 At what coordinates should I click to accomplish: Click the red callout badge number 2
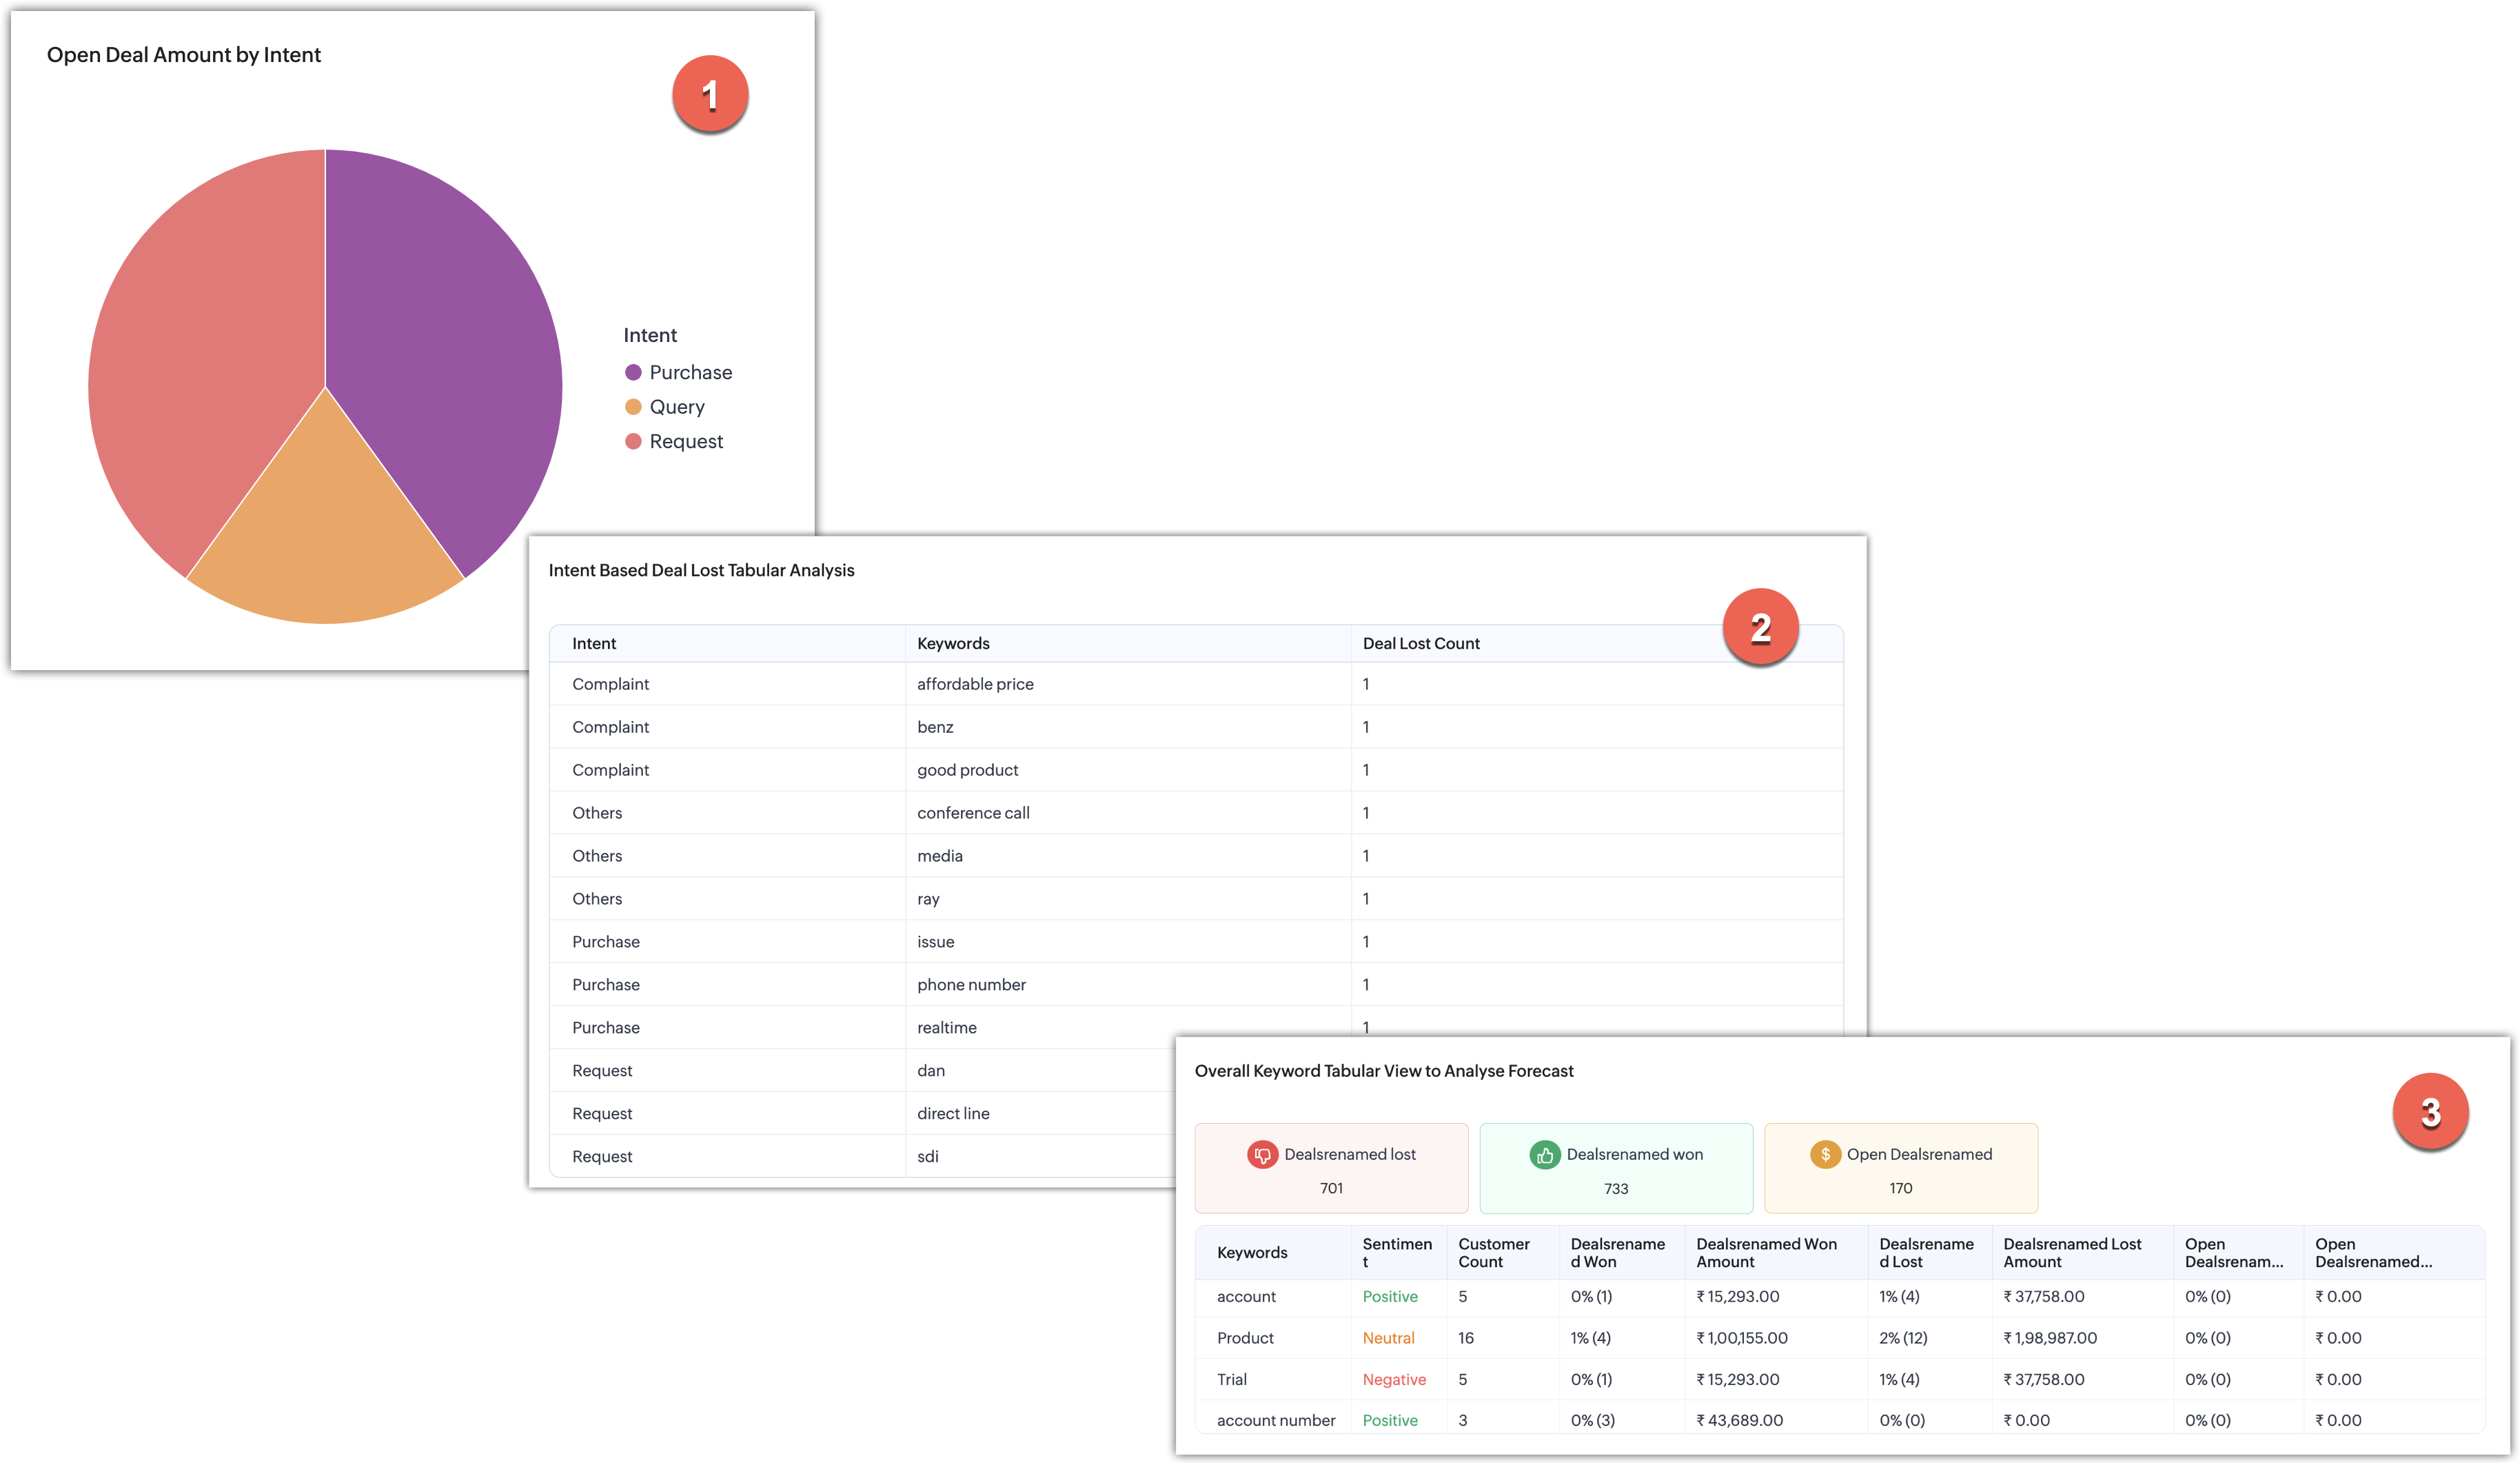[x=1760, y=628]
